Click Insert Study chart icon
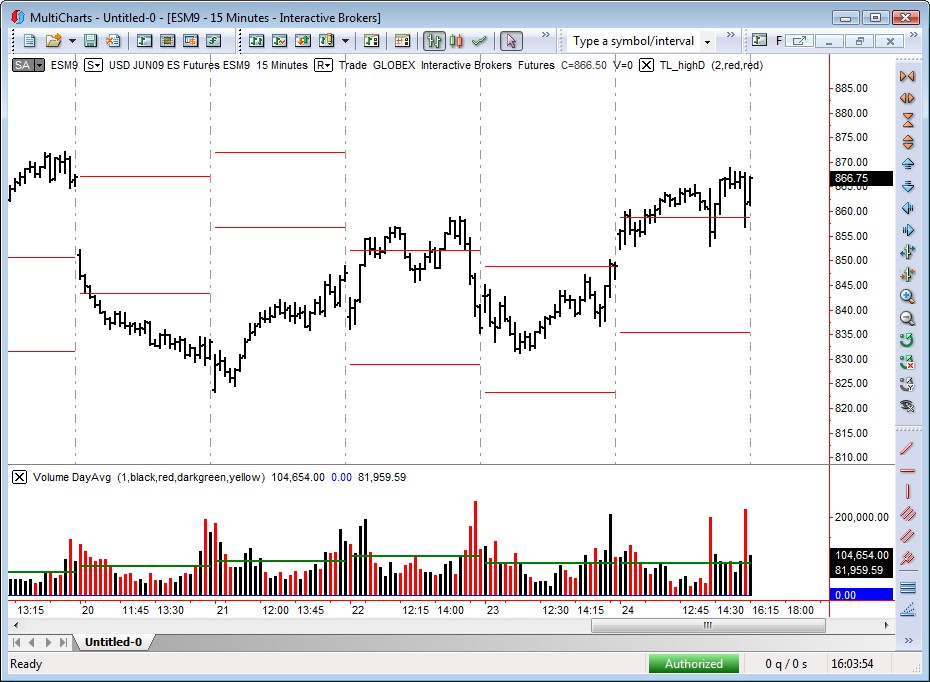Image resolution: width=930 pixels, height=682 pixels. pos(279,41)
